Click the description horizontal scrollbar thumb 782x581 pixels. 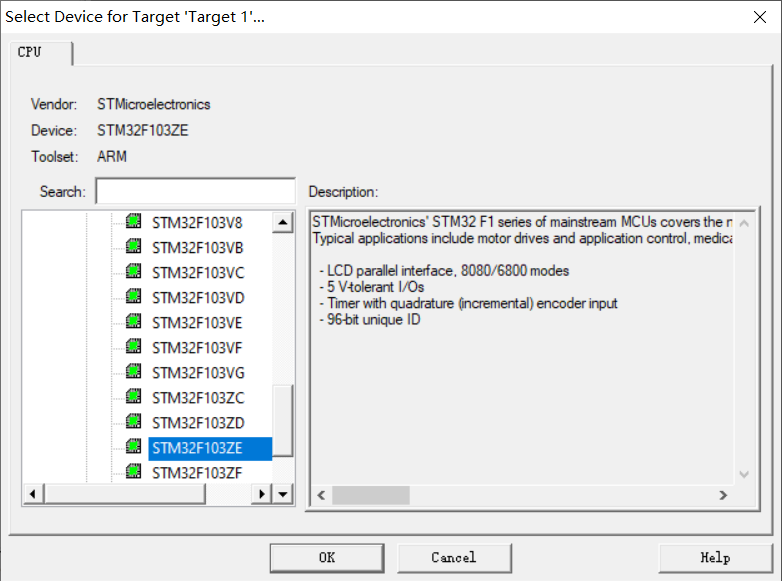[371, 495]
